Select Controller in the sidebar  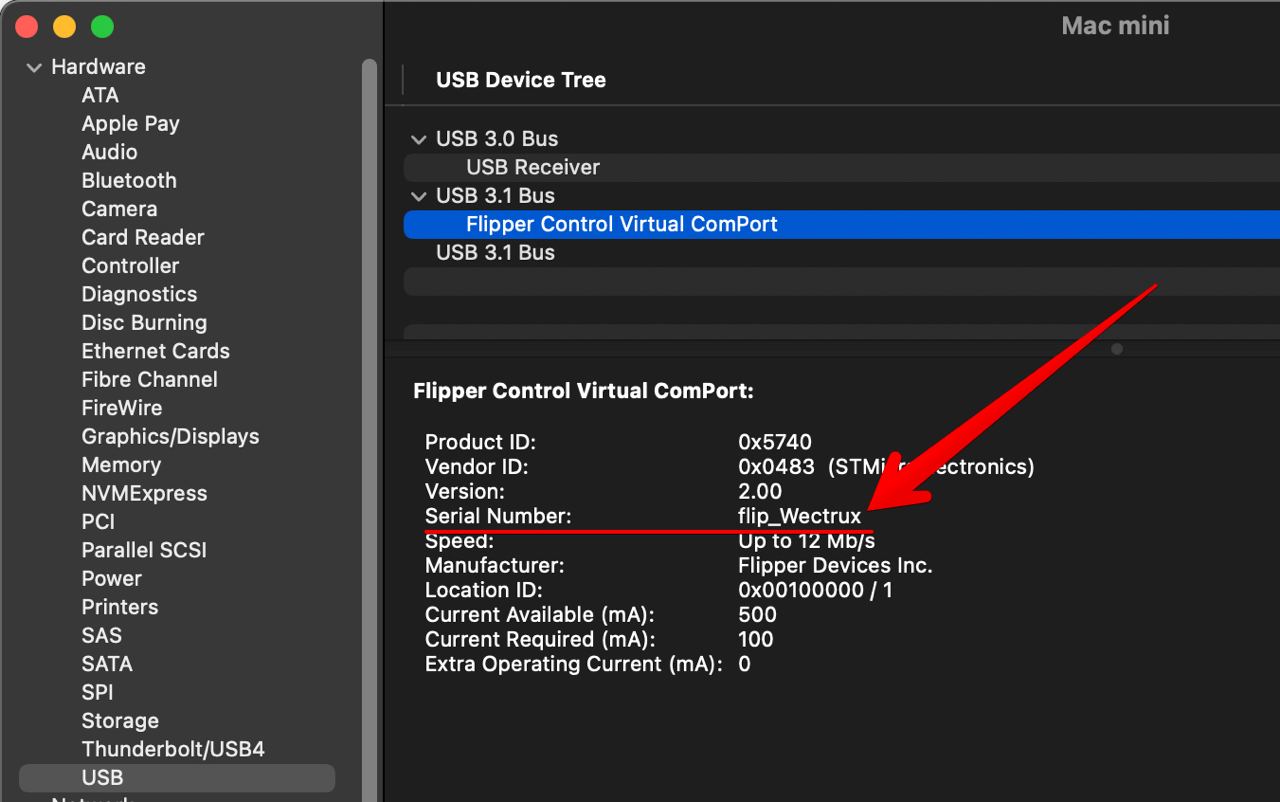click(130, 266)
